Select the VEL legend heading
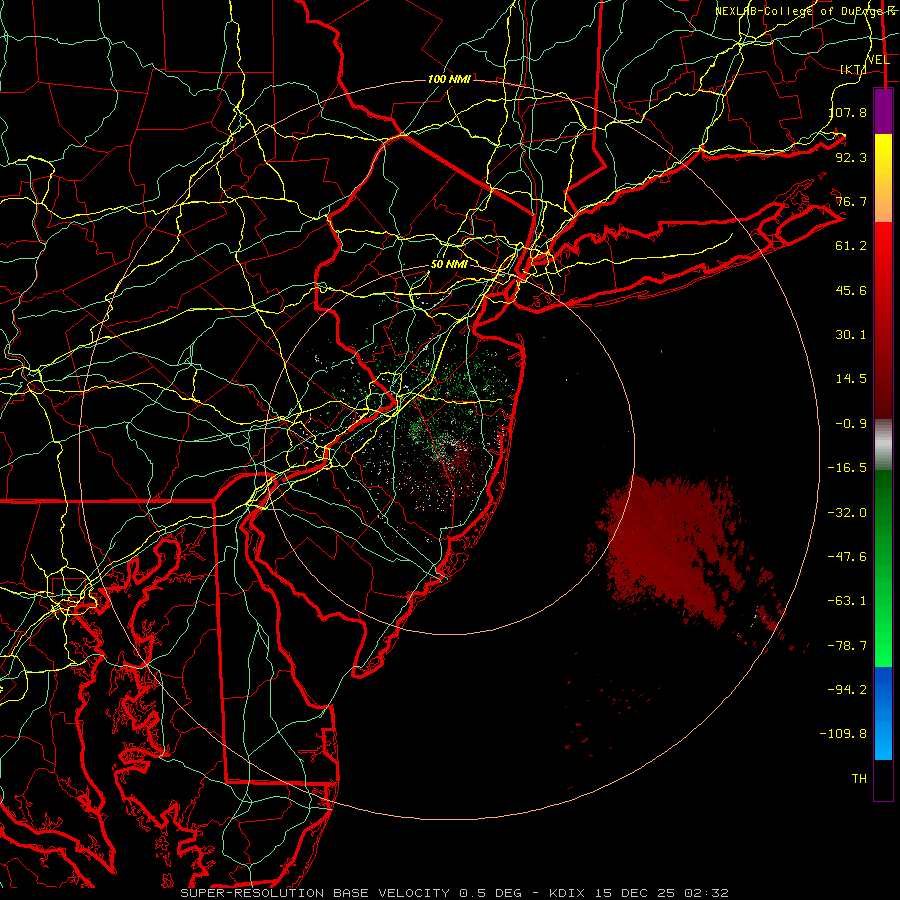Image resolution: width=900 pixels, height=900 pixels. point(878,60)
